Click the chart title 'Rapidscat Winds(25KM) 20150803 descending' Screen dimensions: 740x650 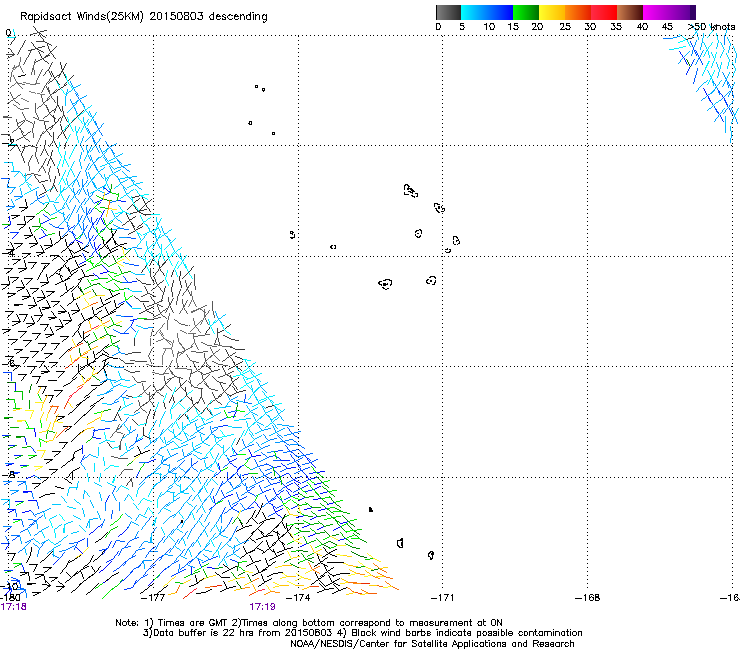click(143, 17)
